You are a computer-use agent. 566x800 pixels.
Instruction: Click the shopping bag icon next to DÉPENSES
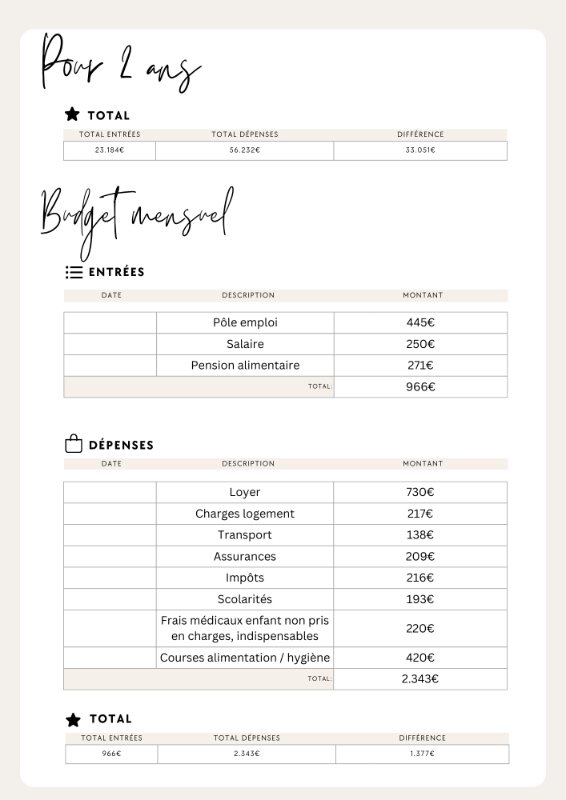(73, 444)
